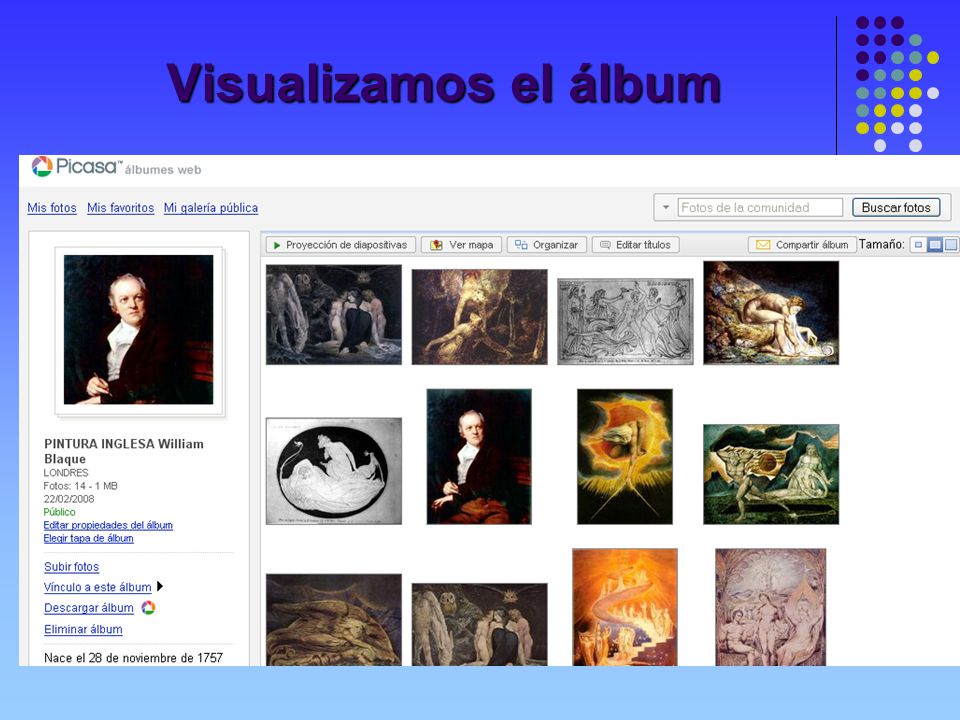Open third-row thumbnail with owl and women
The height and width of the screenshot is (720, 960).
tap(479, 624)
